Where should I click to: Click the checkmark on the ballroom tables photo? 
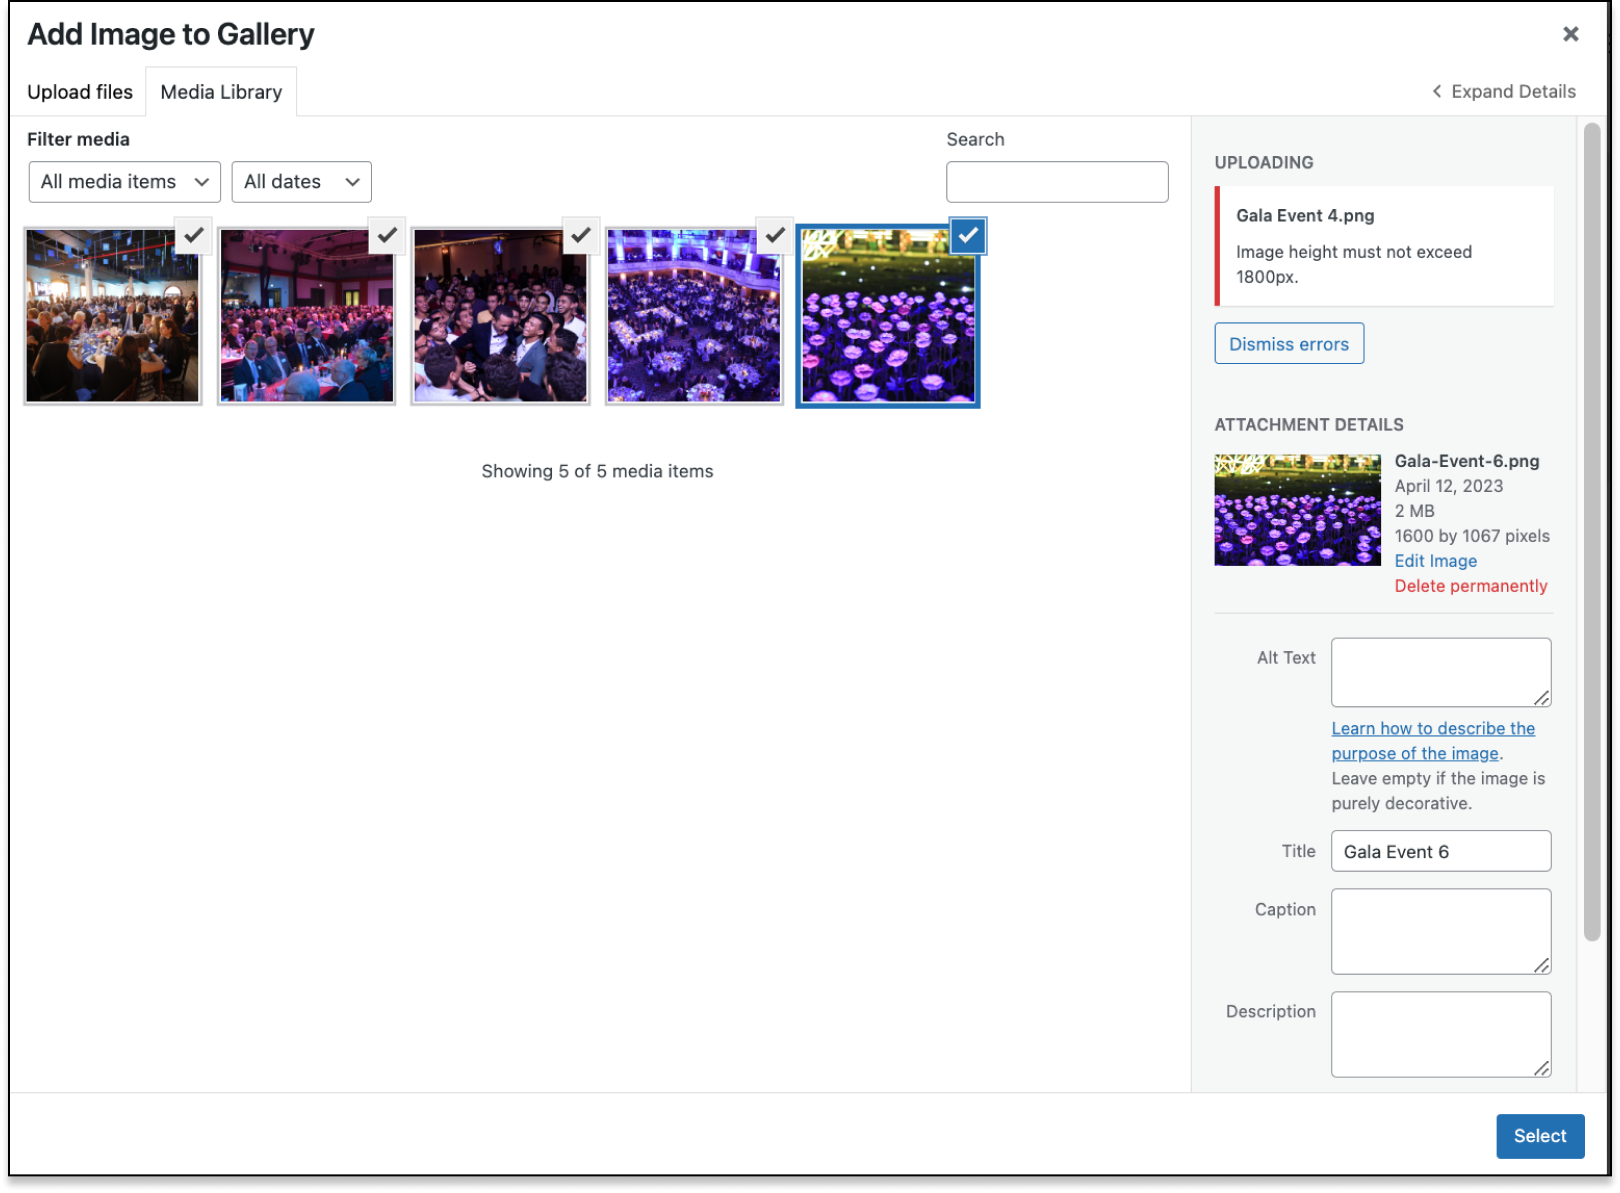coord(773,237)
